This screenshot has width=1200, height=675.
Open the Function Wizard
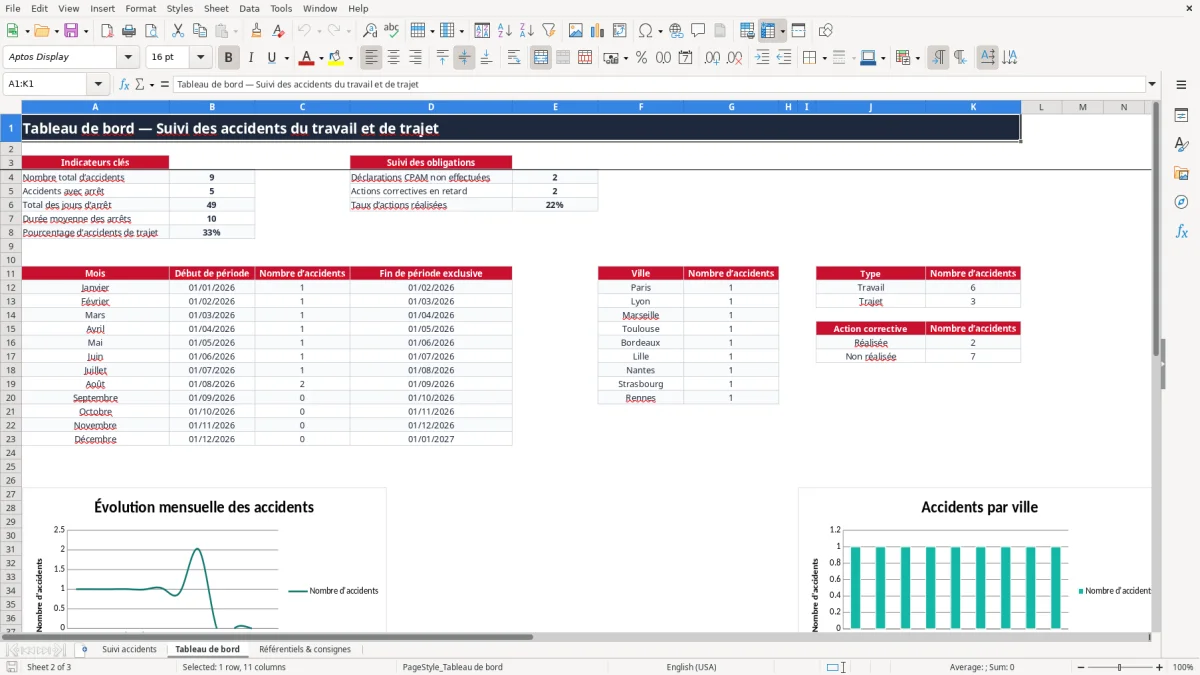[124, 84]
